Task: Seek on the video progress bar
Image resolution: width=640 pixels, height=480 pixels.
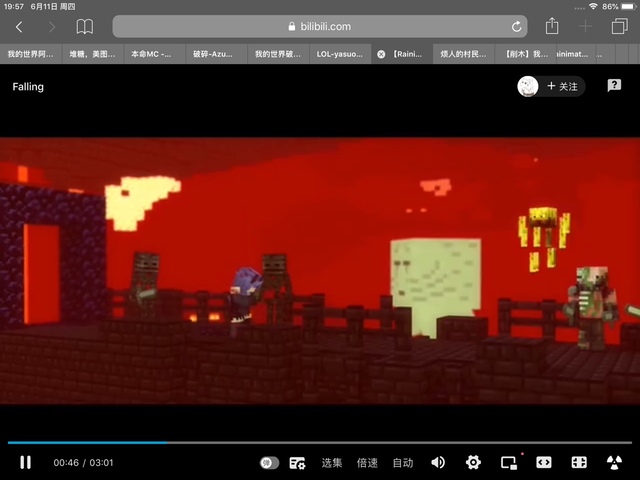Action: pos(320,442)
